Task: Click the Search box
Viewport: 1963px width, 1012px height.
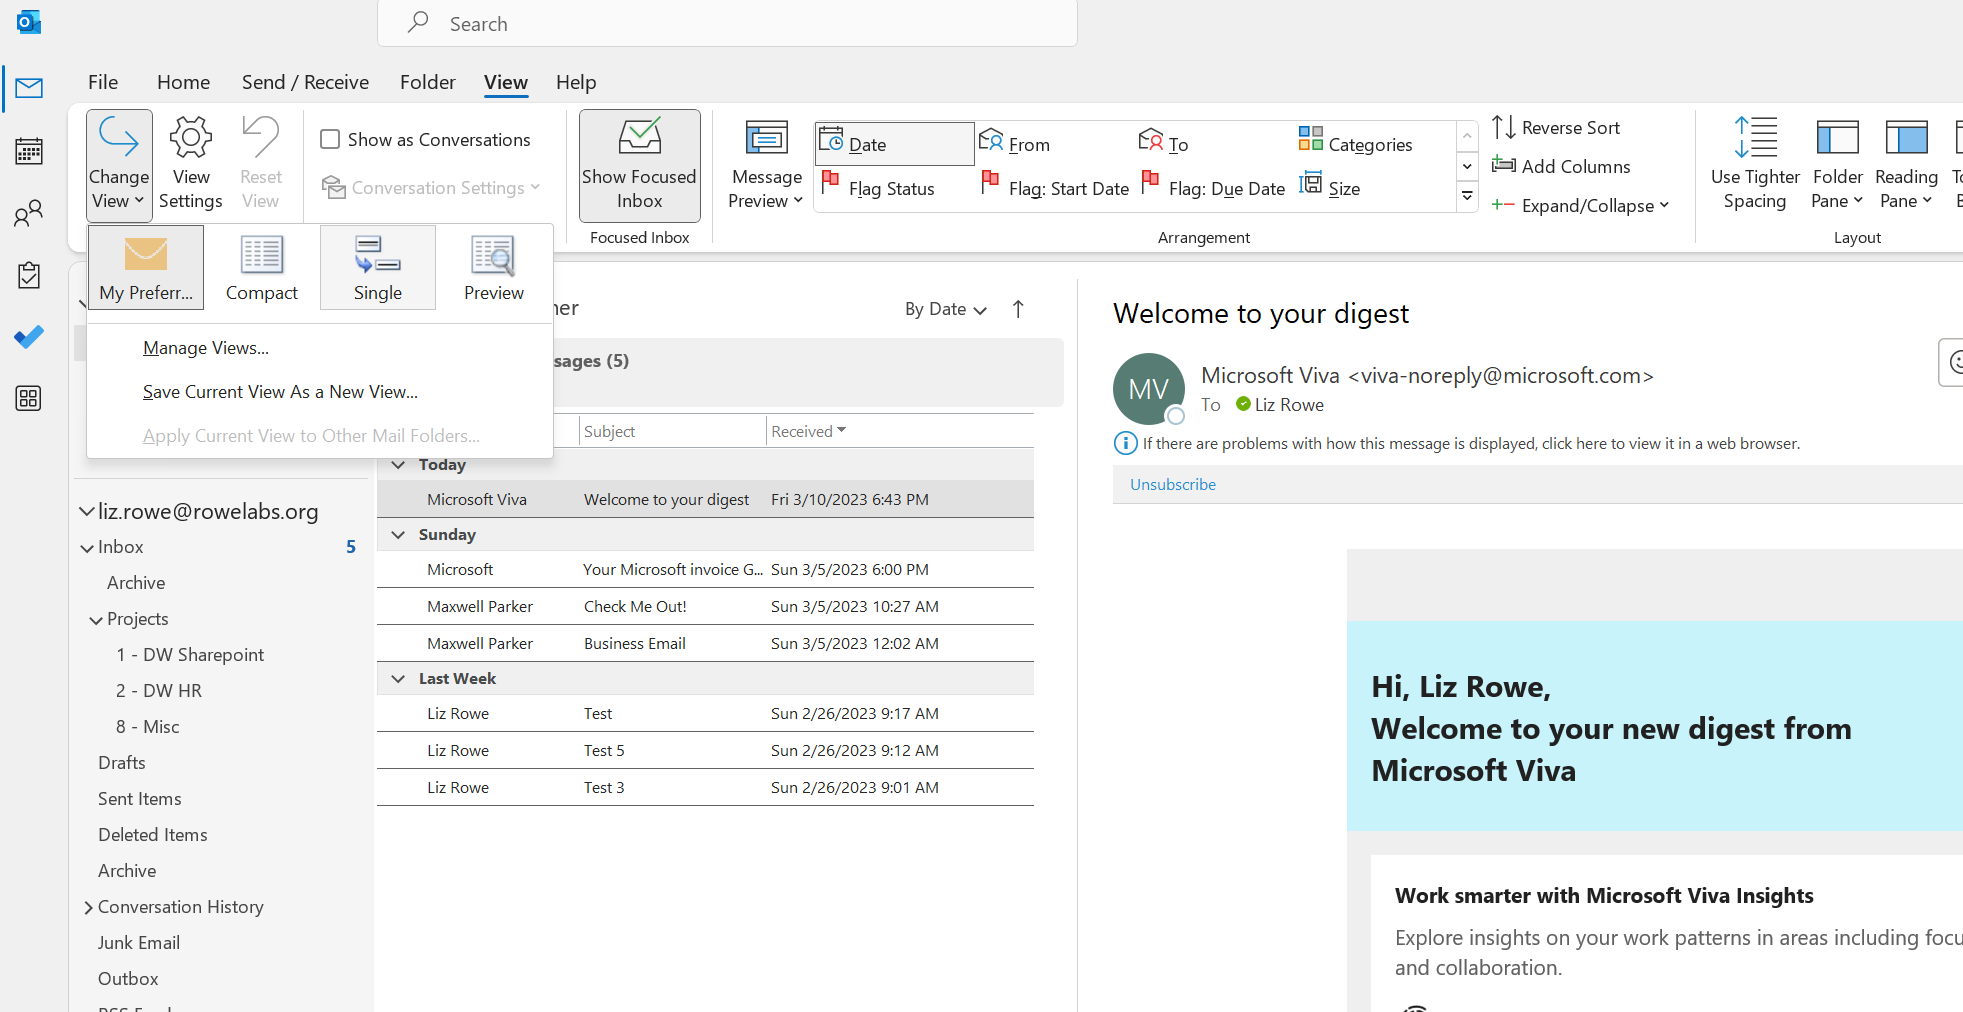Action: click(x=728, y=23)
